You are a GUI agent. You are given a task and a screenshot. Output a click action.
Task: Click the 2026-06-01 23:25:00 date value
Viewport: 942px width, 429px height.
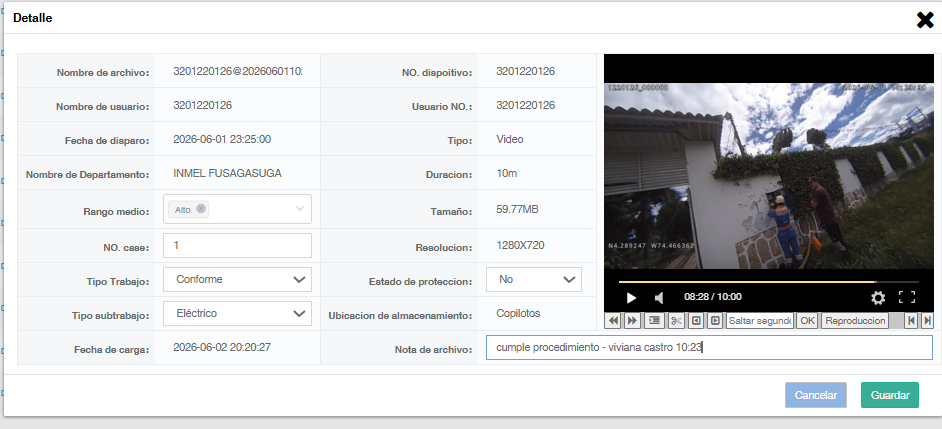(222, 139)
